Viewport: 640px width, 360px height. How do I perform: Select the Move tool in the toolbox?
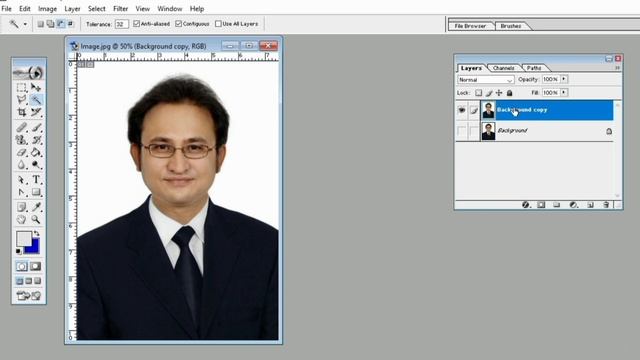click(36, 88)
